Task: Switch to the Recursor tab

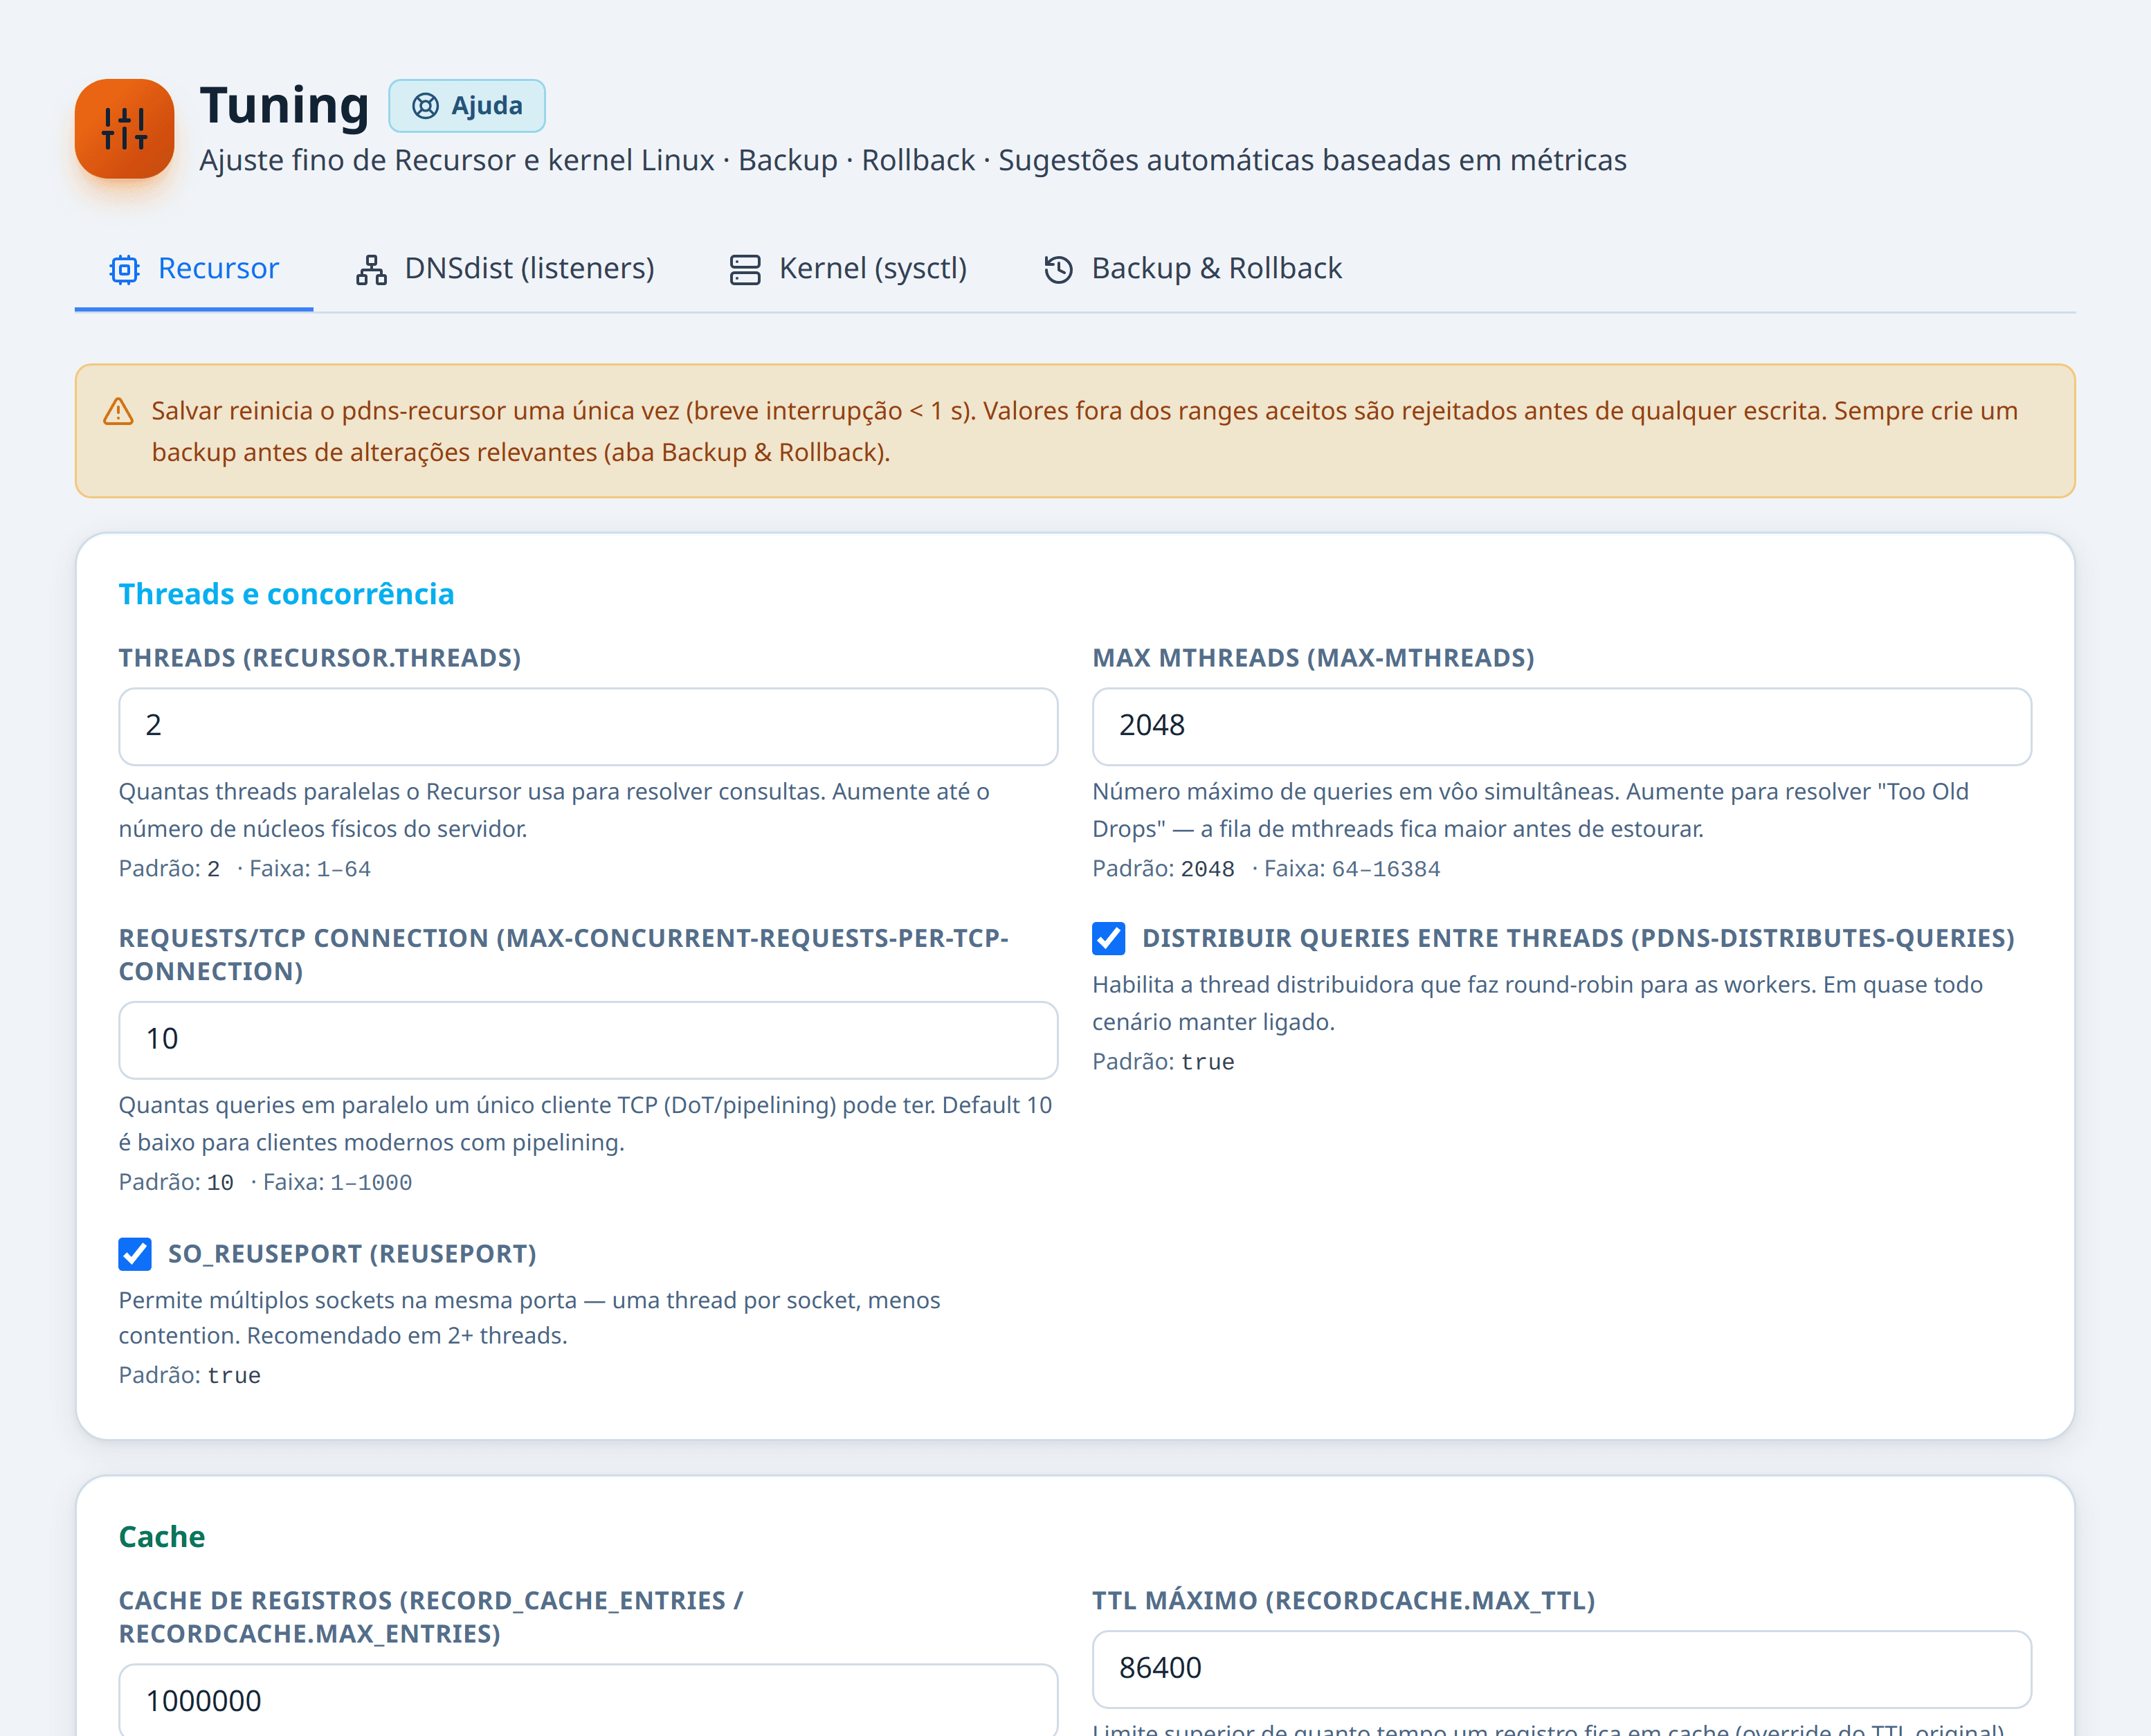Action: click(194, 269)
